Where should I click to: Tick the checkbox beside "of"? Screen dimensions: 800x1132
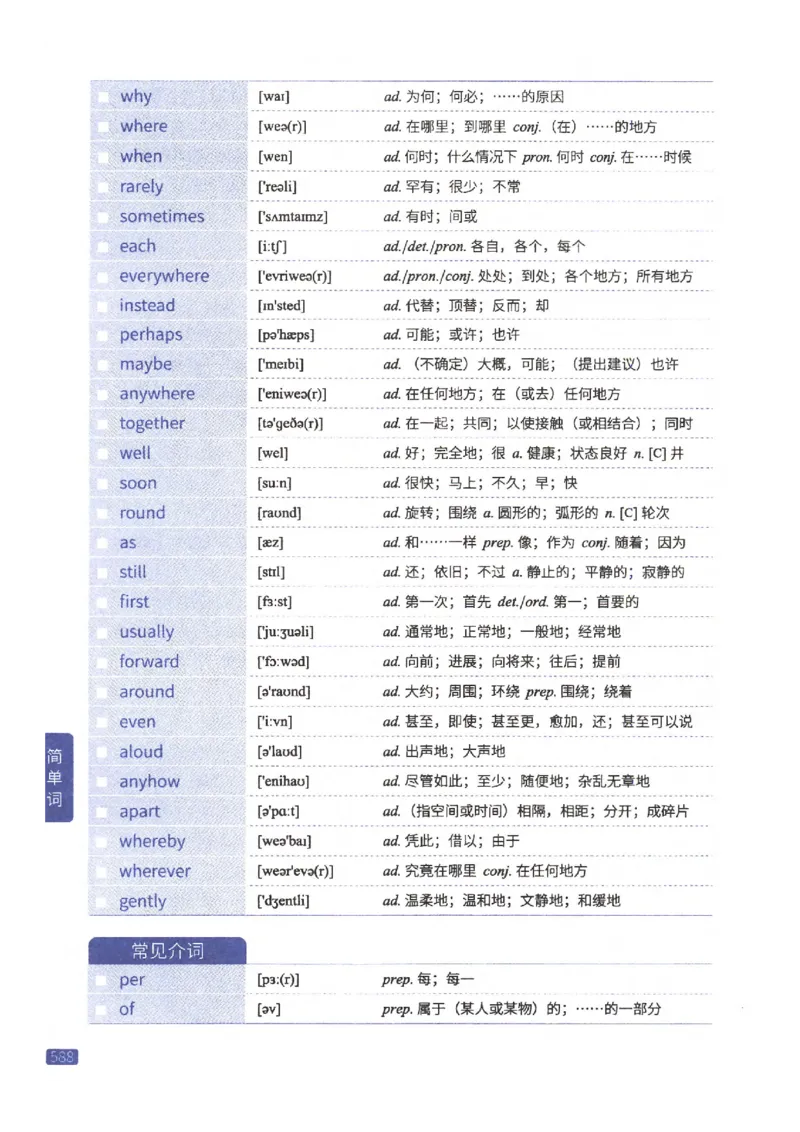(x=104, y=1010)
